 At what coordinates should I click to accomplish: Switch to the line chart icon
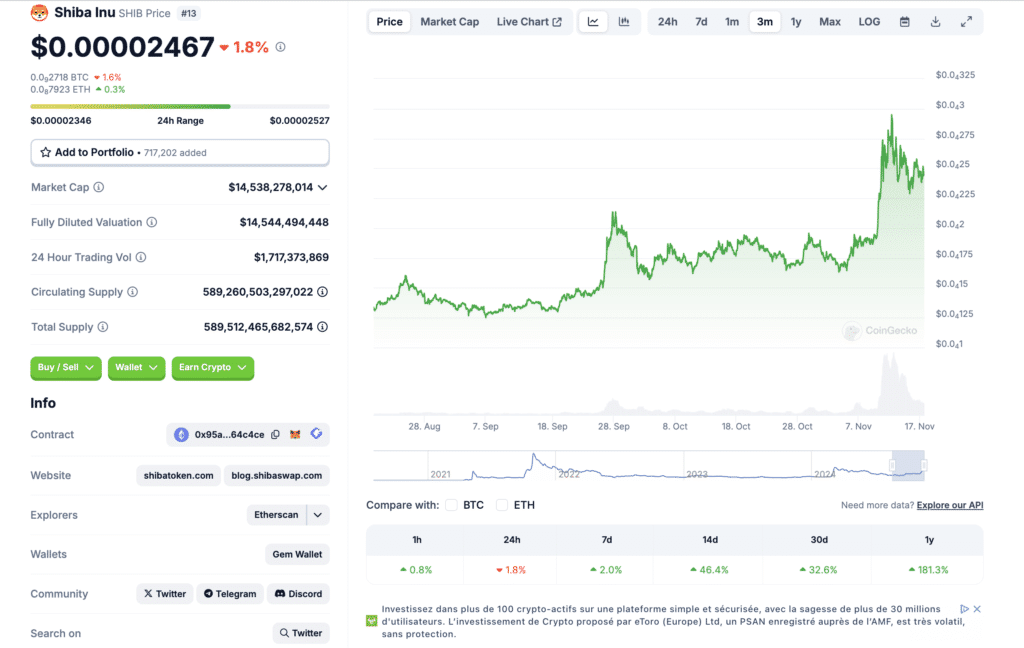[593, 22]
